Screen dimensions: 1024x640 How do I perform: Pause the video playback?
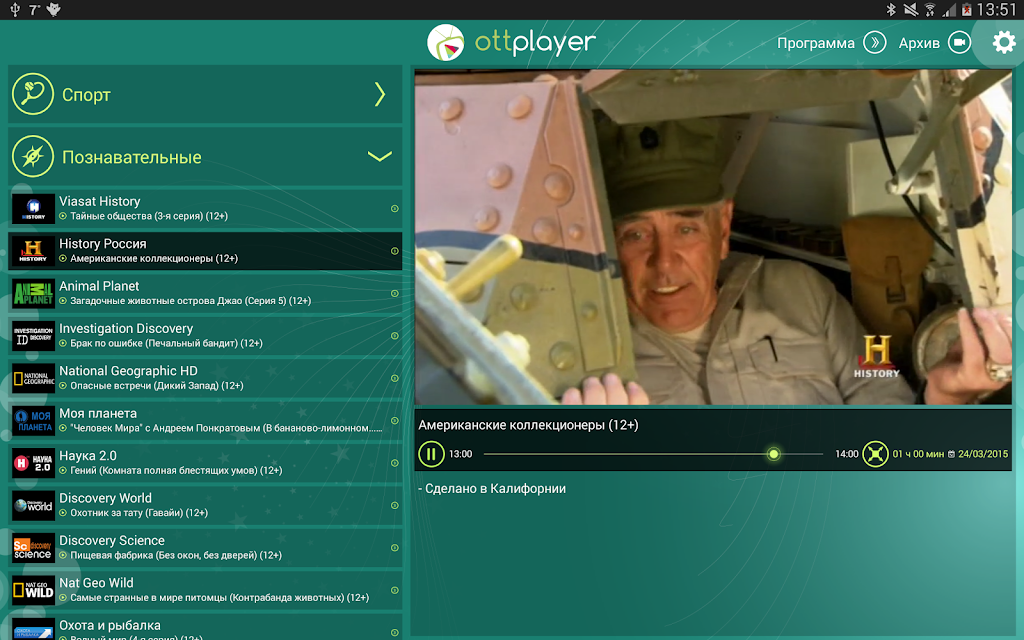pos(431,454)
